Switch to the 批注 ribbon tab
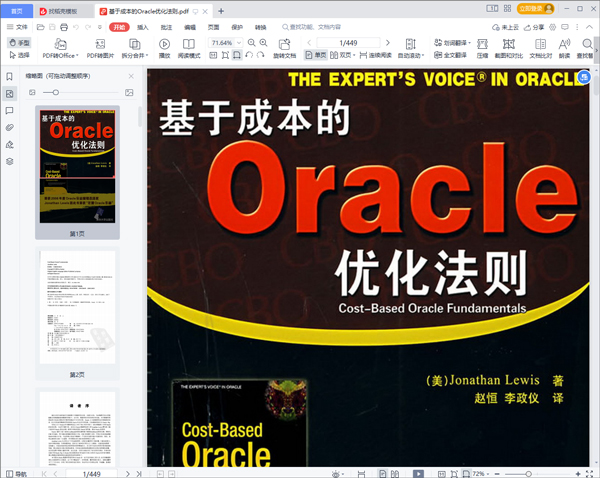Image resolution: width=600 pixels, height=478 pixels. coord(166,27)
